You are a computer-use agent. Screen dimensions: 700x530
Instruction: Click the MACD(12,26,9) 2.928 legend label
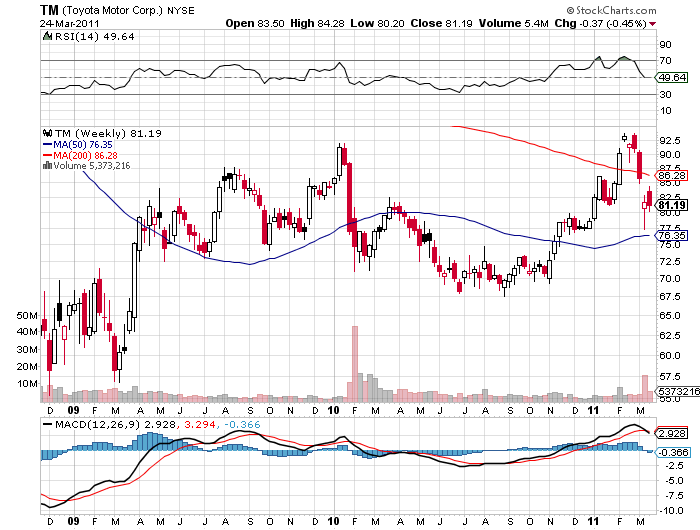pyautogui.click(x=115, y=424)
